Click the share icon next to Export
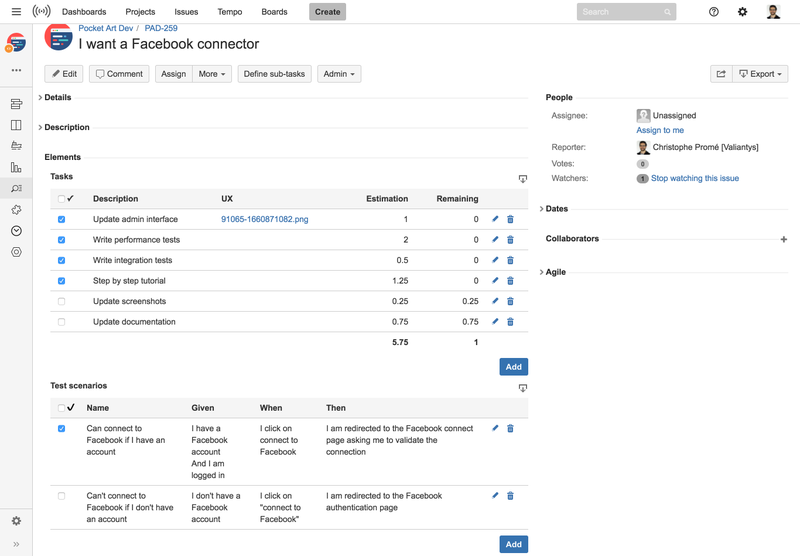The height and width of the screenshot is (556, 800). (x=720, y=74)
